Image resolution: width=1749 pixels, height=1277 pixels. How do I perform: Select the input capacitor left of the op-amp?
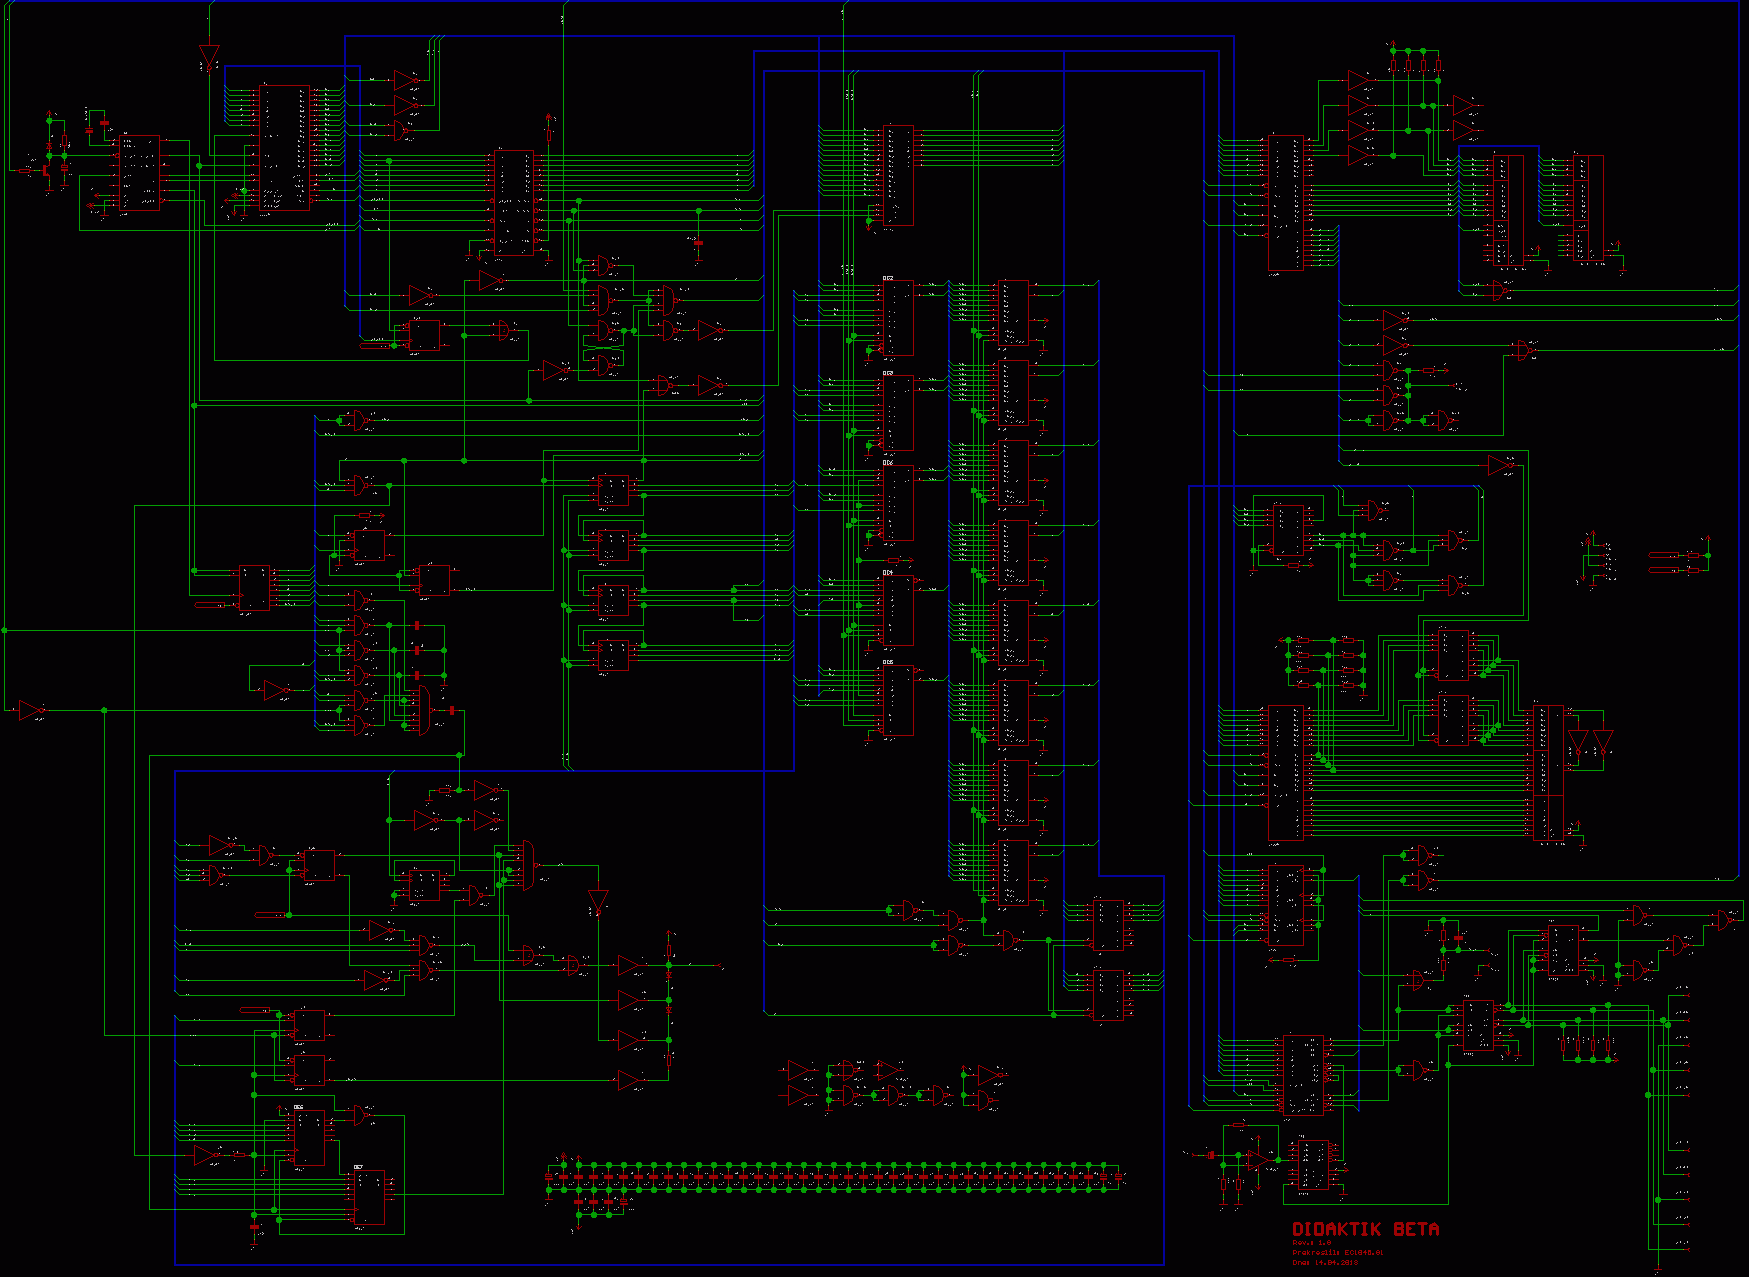click(1211, 1155)
